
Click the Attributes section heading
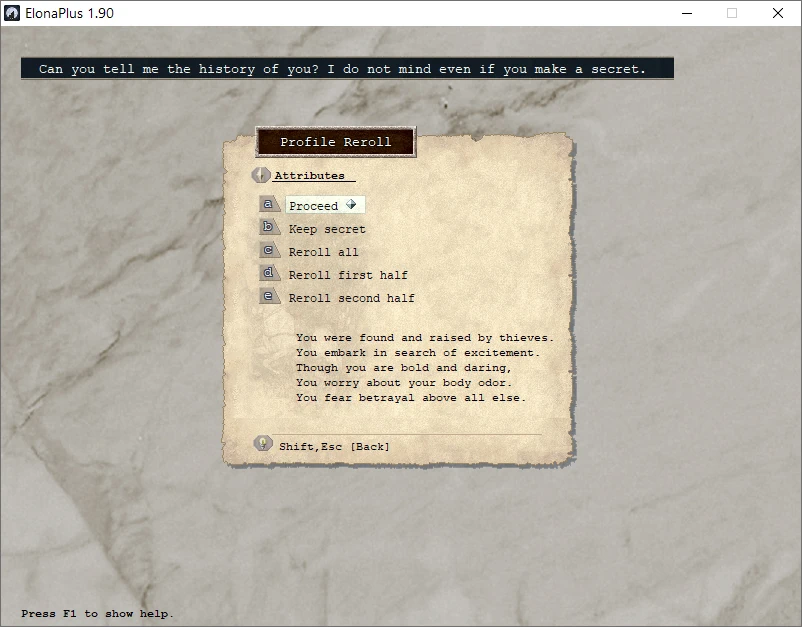click(x=309, y=175)
